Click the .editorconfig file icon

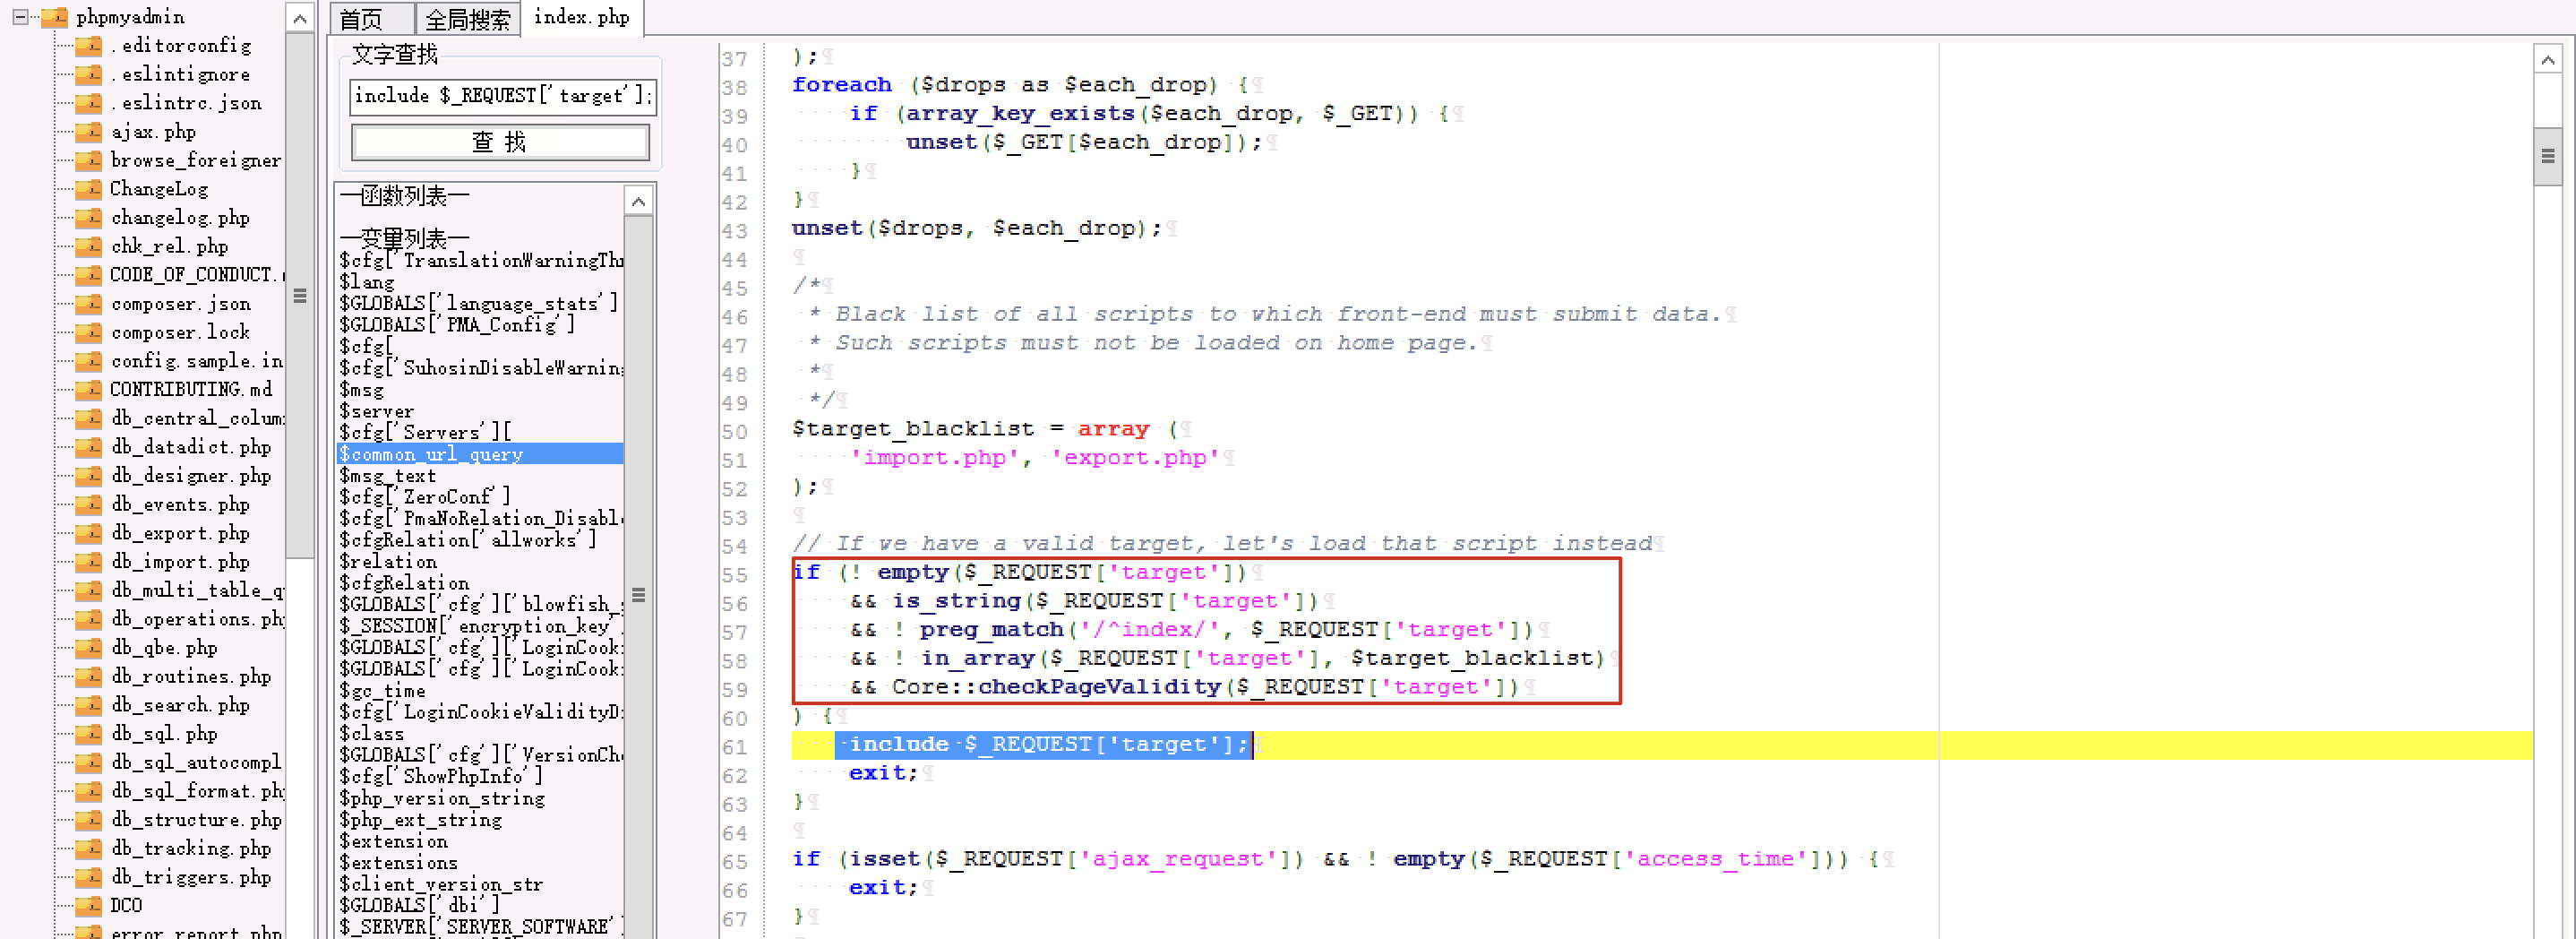(x=89, y=45)
